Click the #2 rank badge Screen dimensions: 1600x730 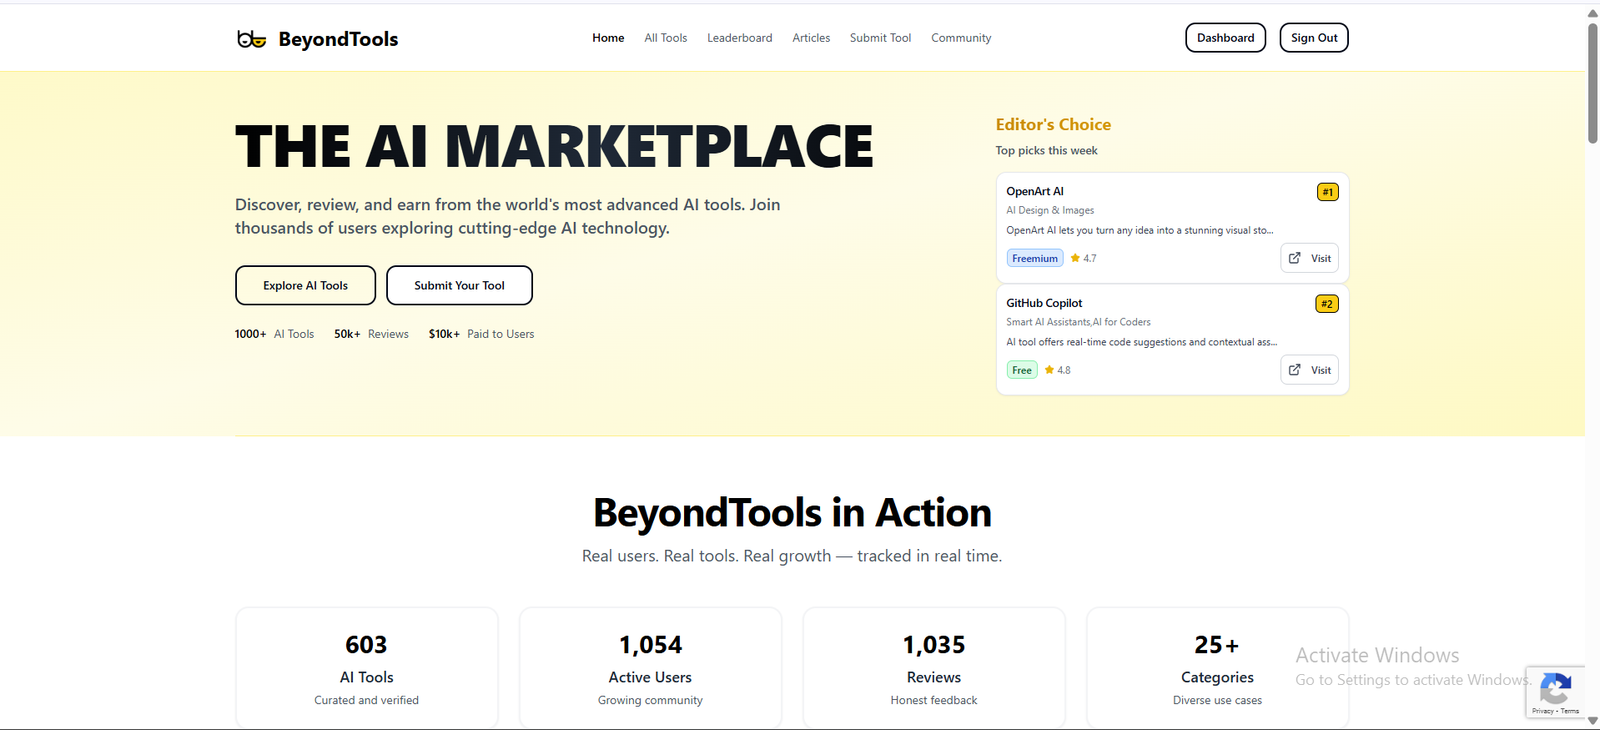[1326, 304]
